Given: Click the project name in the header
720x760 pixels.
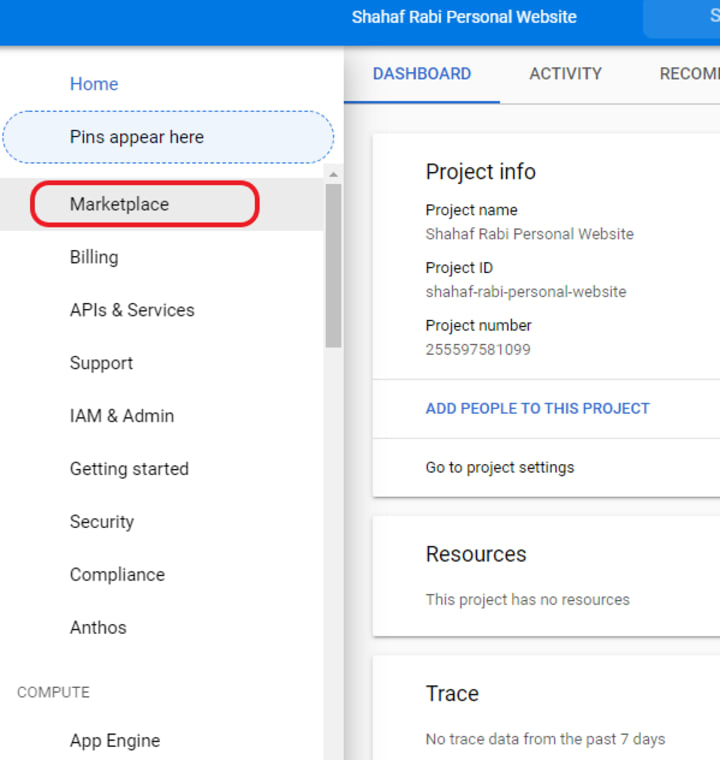Looking at the screenshot, I should (464, 17).
